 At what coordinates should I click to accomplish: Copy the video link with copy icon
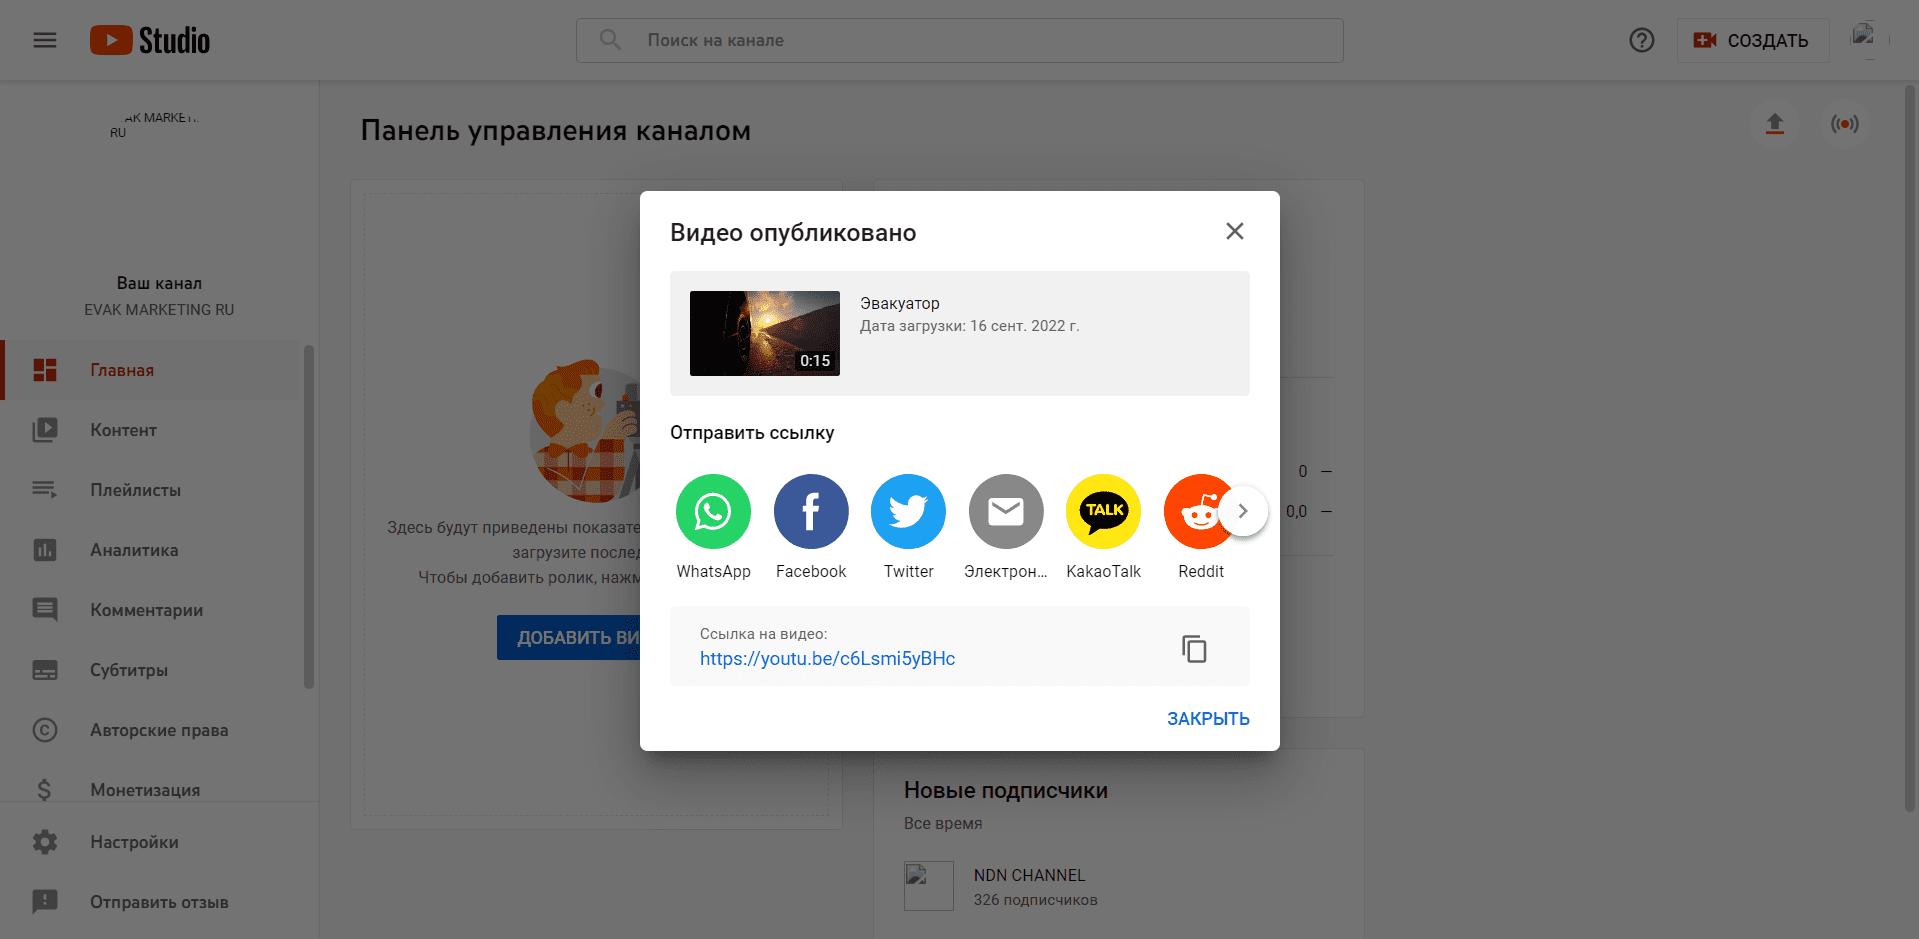(1194, 648)
